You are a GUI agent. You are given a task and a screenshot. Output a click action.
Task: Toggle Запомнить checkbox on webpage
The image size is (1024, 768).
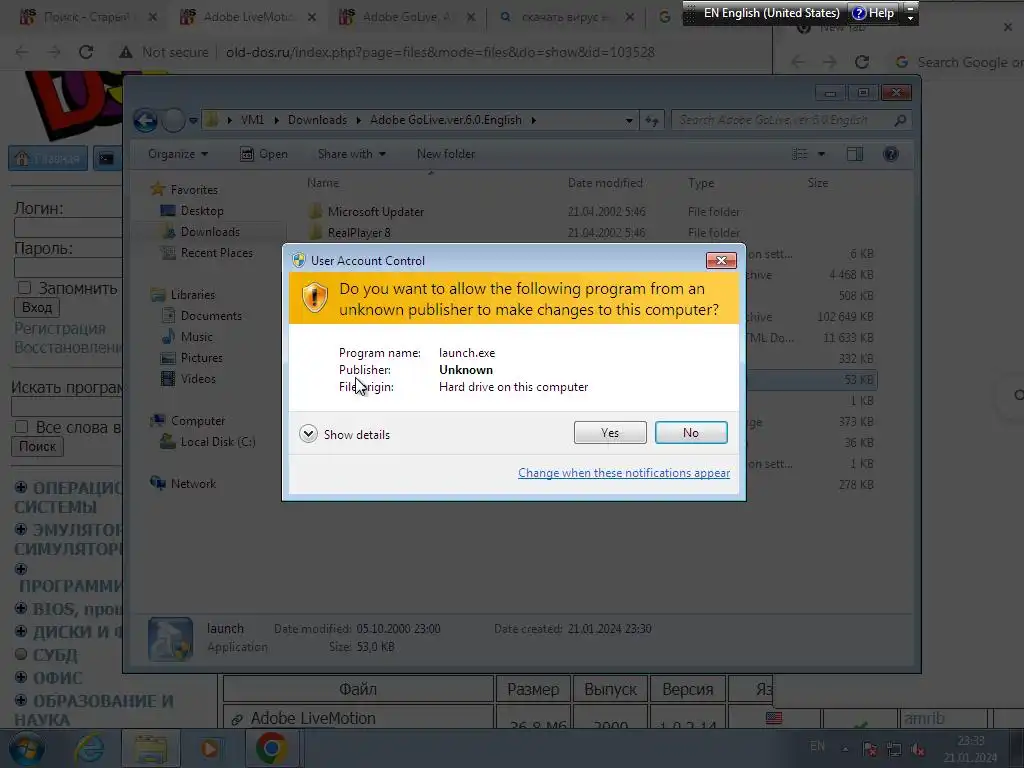click(x=24, y=288)
